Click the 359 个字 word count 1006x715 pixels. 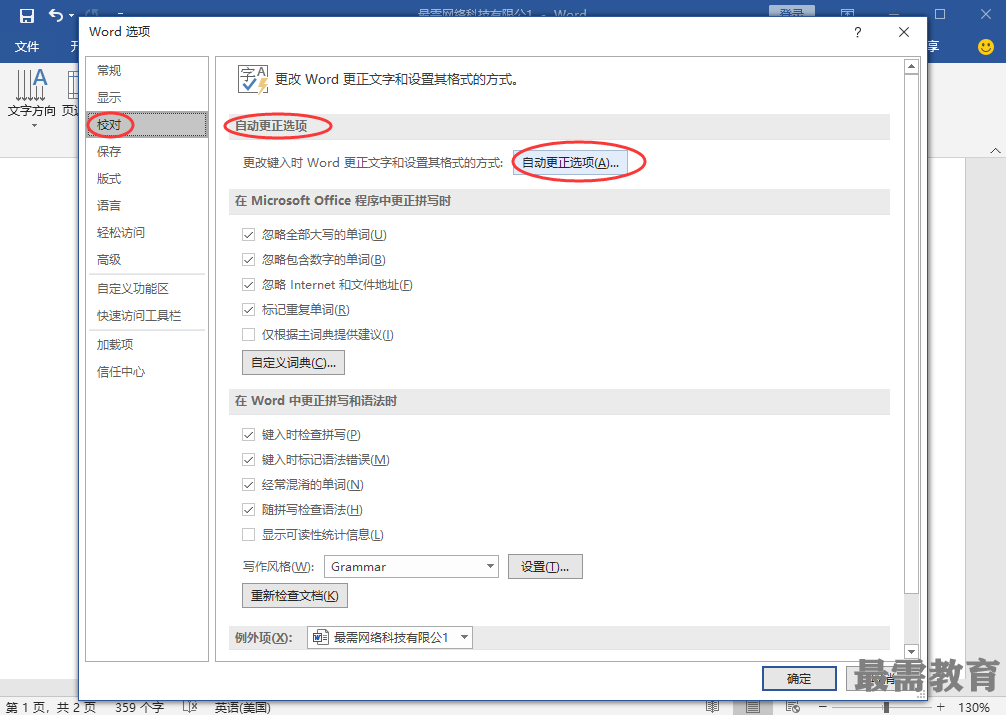(139, 707)
